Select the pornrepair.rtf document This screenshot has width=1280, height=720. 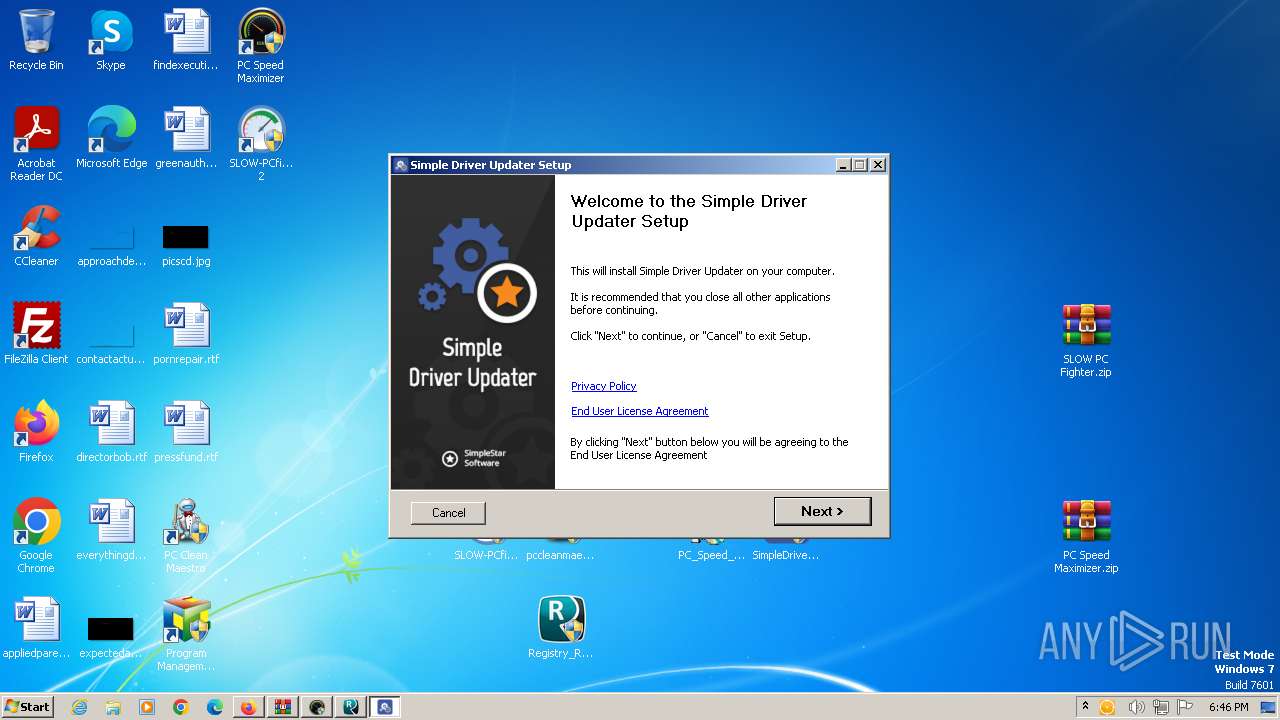pos(186,334)
